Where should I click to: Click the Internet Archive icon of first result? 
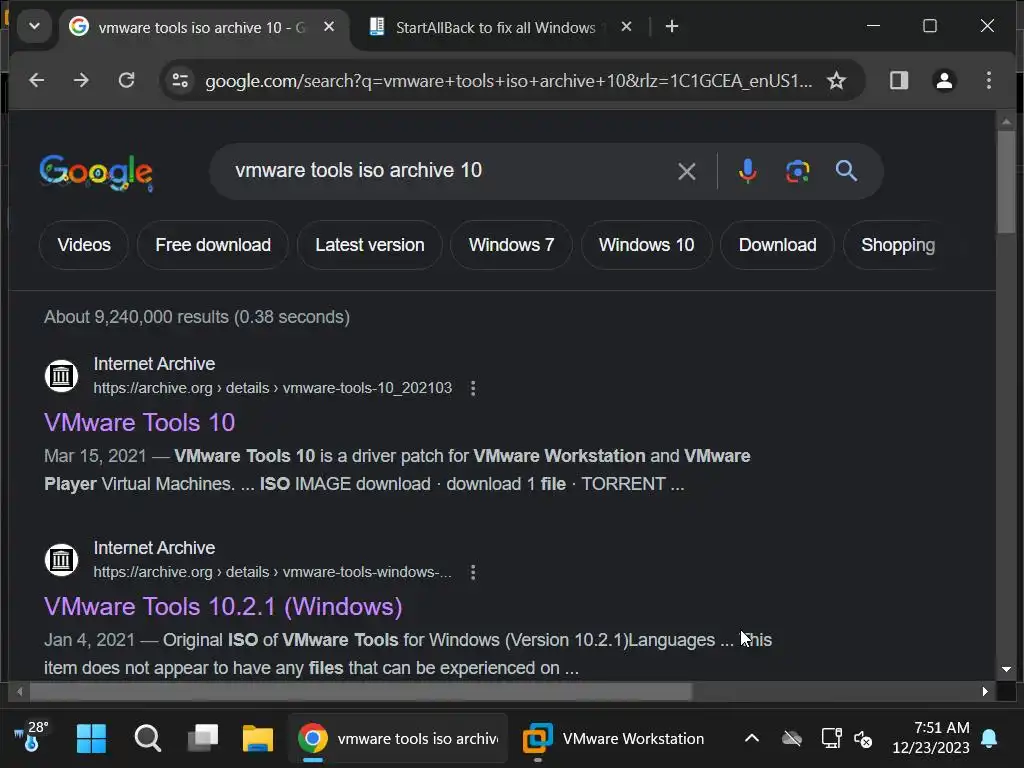point(61,376)
